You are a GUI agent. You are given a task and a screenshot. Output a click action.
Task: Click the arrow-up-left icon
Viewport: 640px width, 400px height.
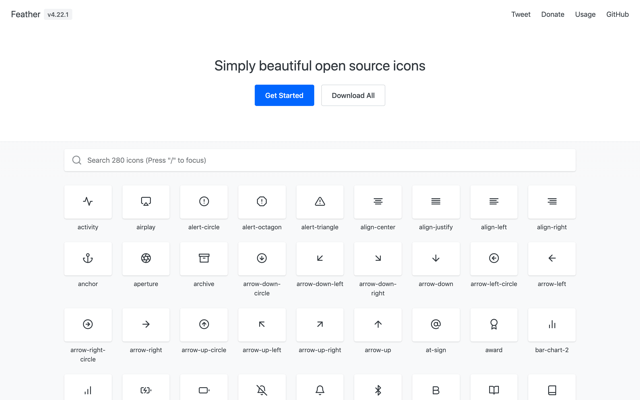tap(262, 324)
